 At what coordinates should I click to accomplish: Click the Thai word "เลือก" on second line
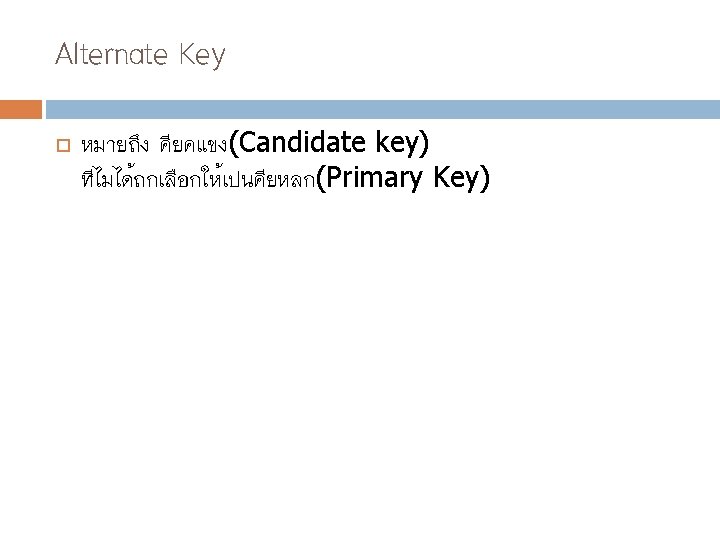click(x=179, y=180)
